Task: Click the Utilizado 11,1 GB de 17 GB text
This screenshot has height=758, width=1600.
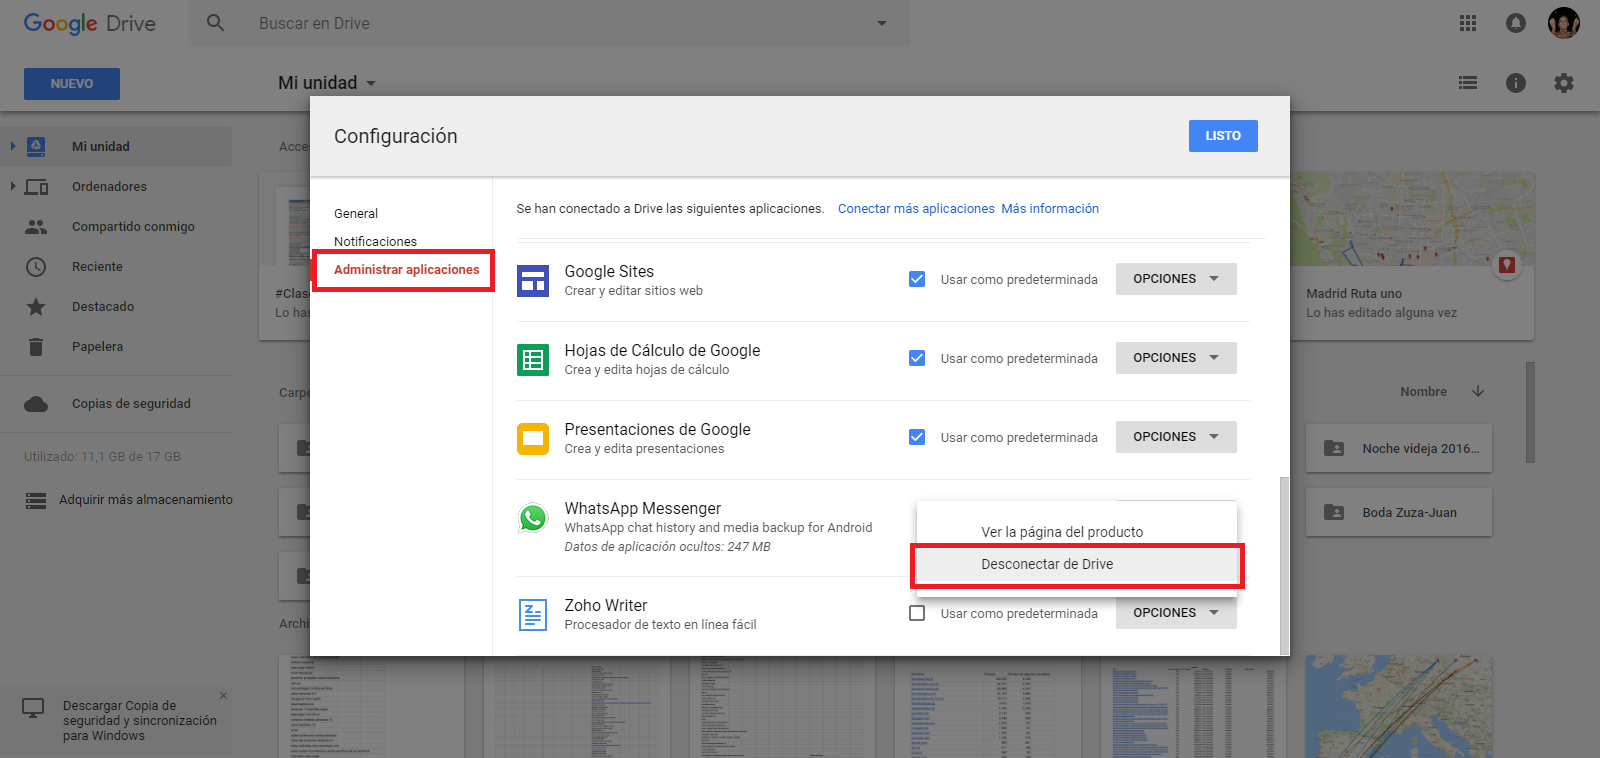Action: pos(102,457)
